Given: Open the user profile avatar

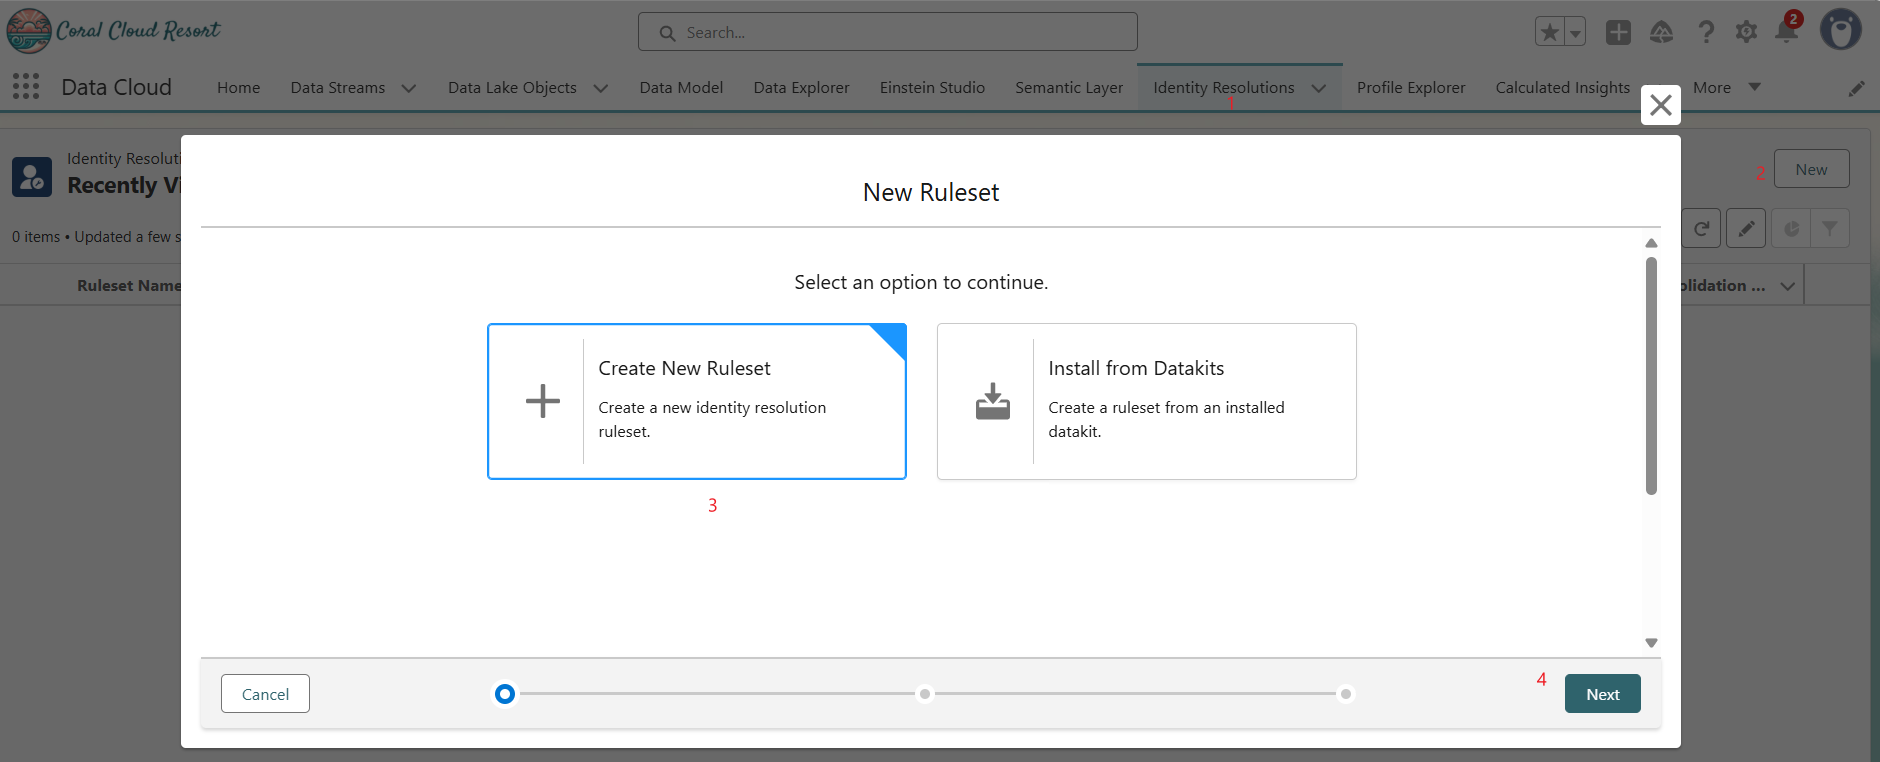Looking at the screenshot, I should point(1840,30).
